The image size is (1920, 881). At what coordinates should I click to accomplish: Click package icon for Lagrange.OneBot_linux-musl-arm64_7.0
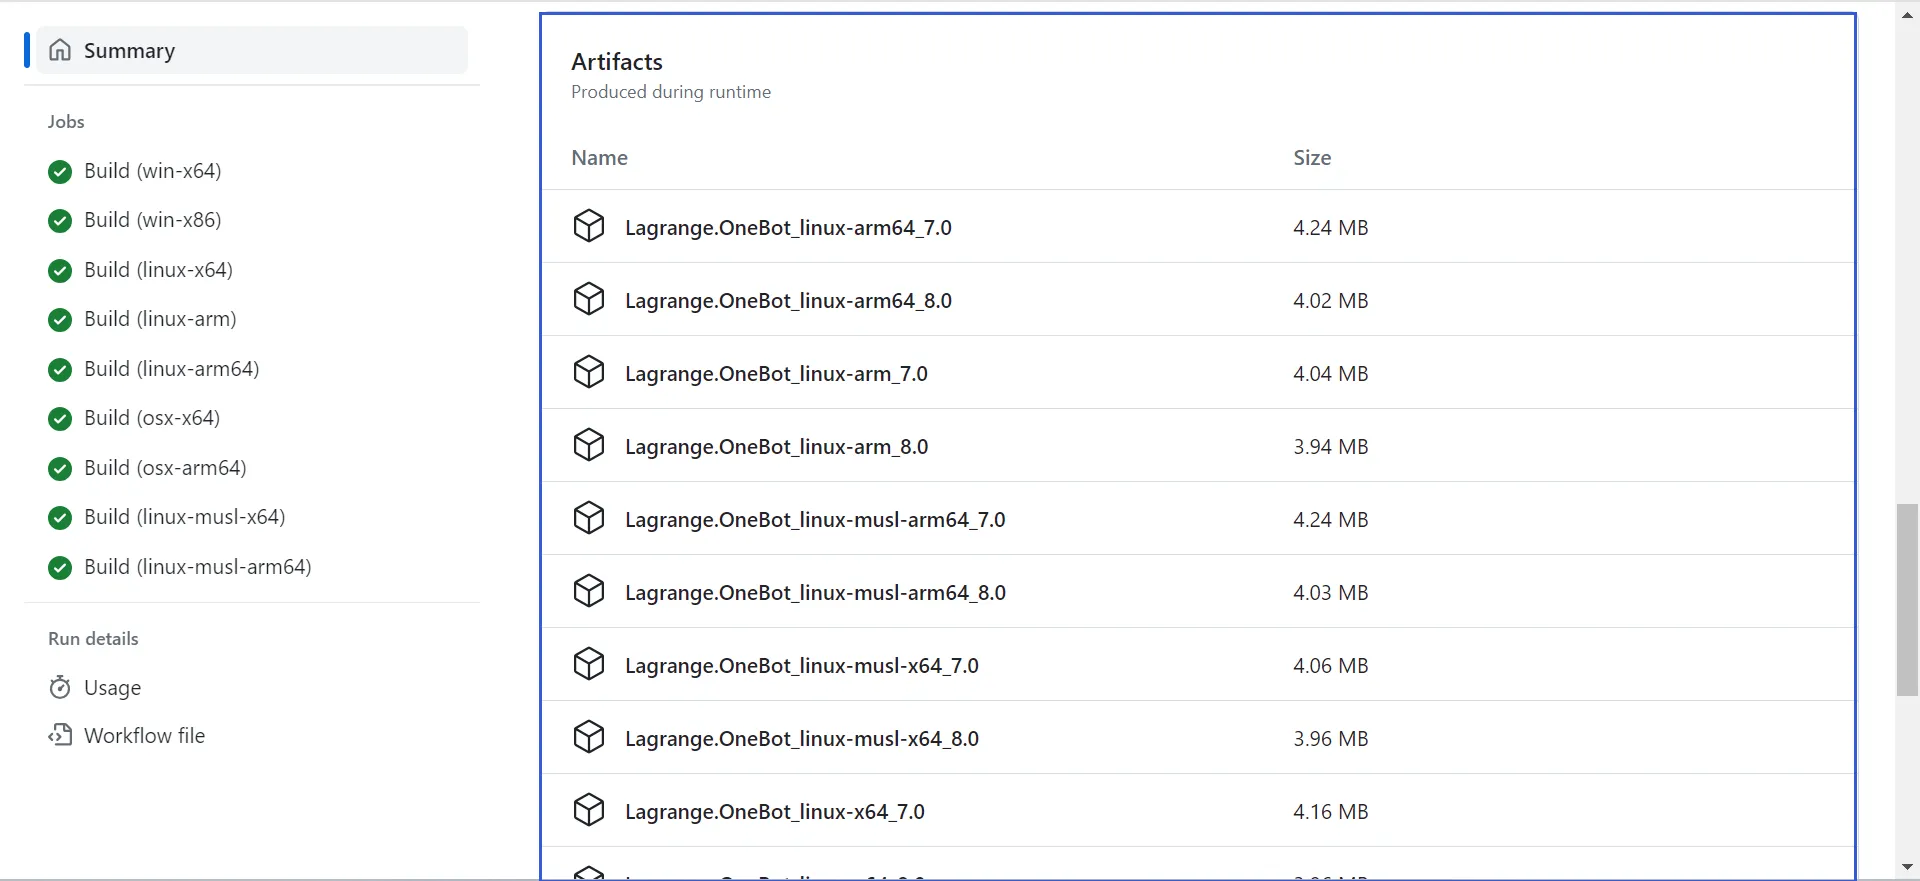[x=589, y=518]
